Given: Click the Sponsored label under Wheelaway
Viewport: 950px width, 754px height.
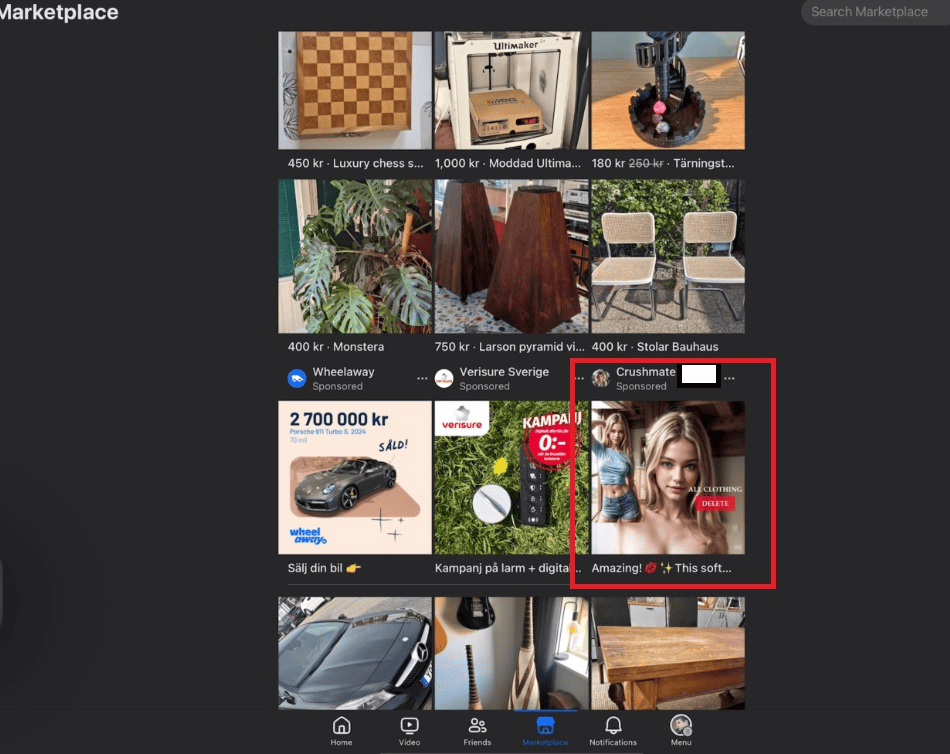Looking at the screenshot, I should coord(337,386).
